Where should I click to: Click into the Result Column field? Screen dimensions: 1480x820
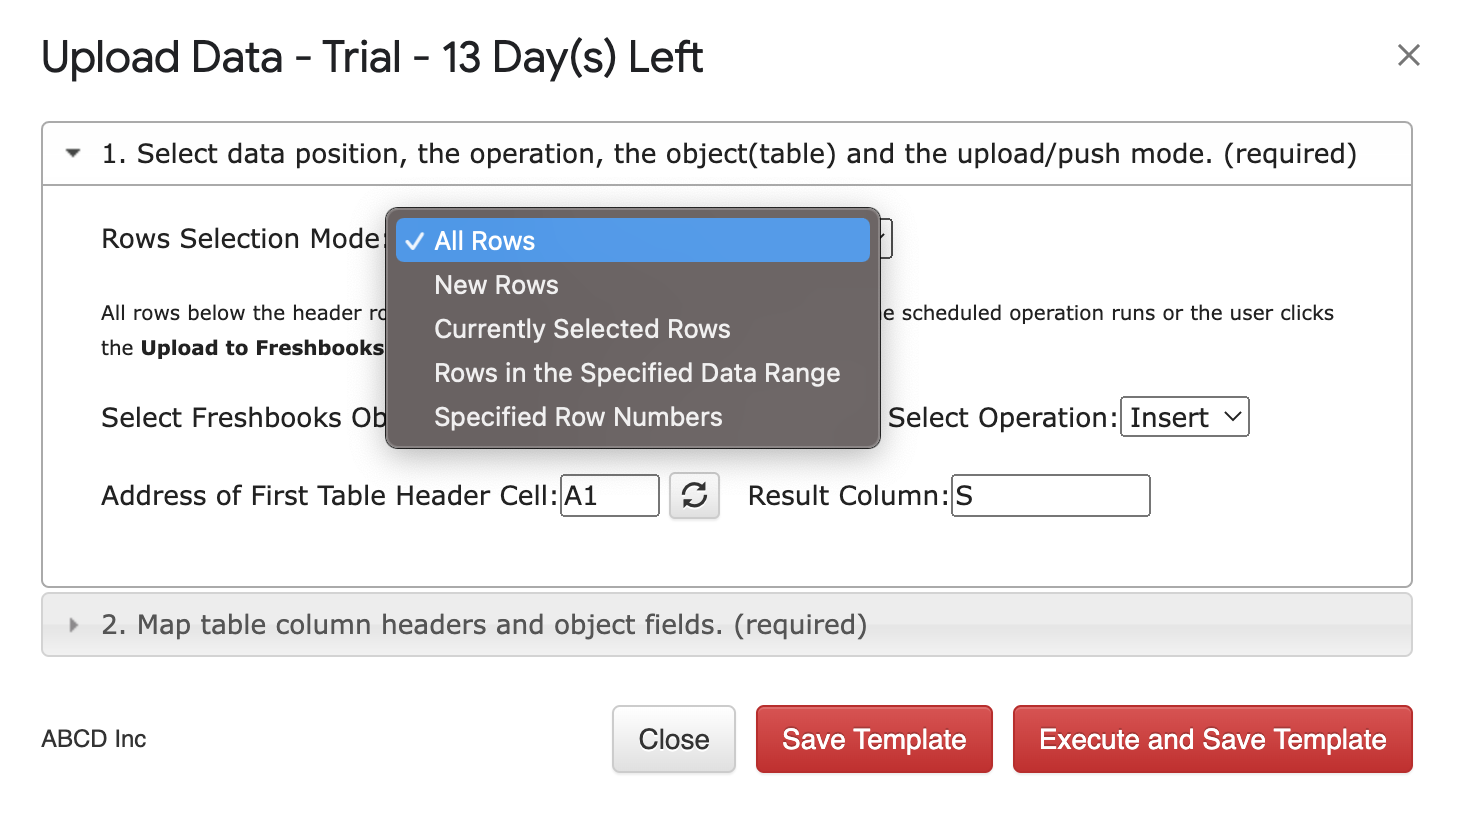pyautogui.click(x=1050, y=495)
